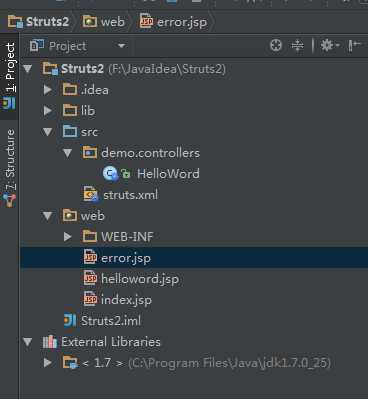Click the Struts2.iml module file icon
The width and height of the screenshot is (368, 399).
click(70, 321)
